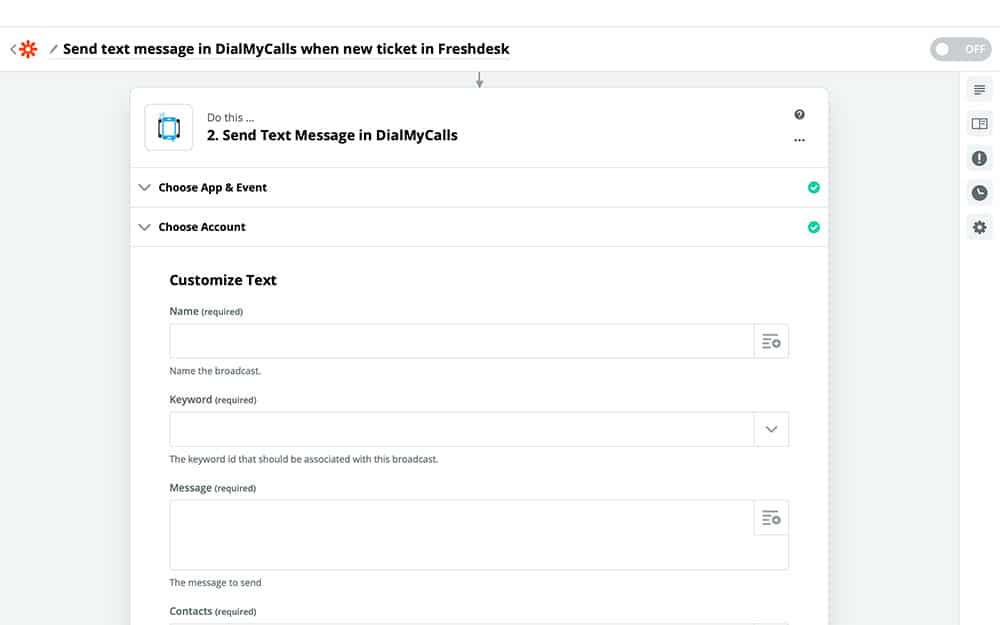Click the Zapier home logo icon
This screenshot has height=625, width=1000.
[28, 49]
